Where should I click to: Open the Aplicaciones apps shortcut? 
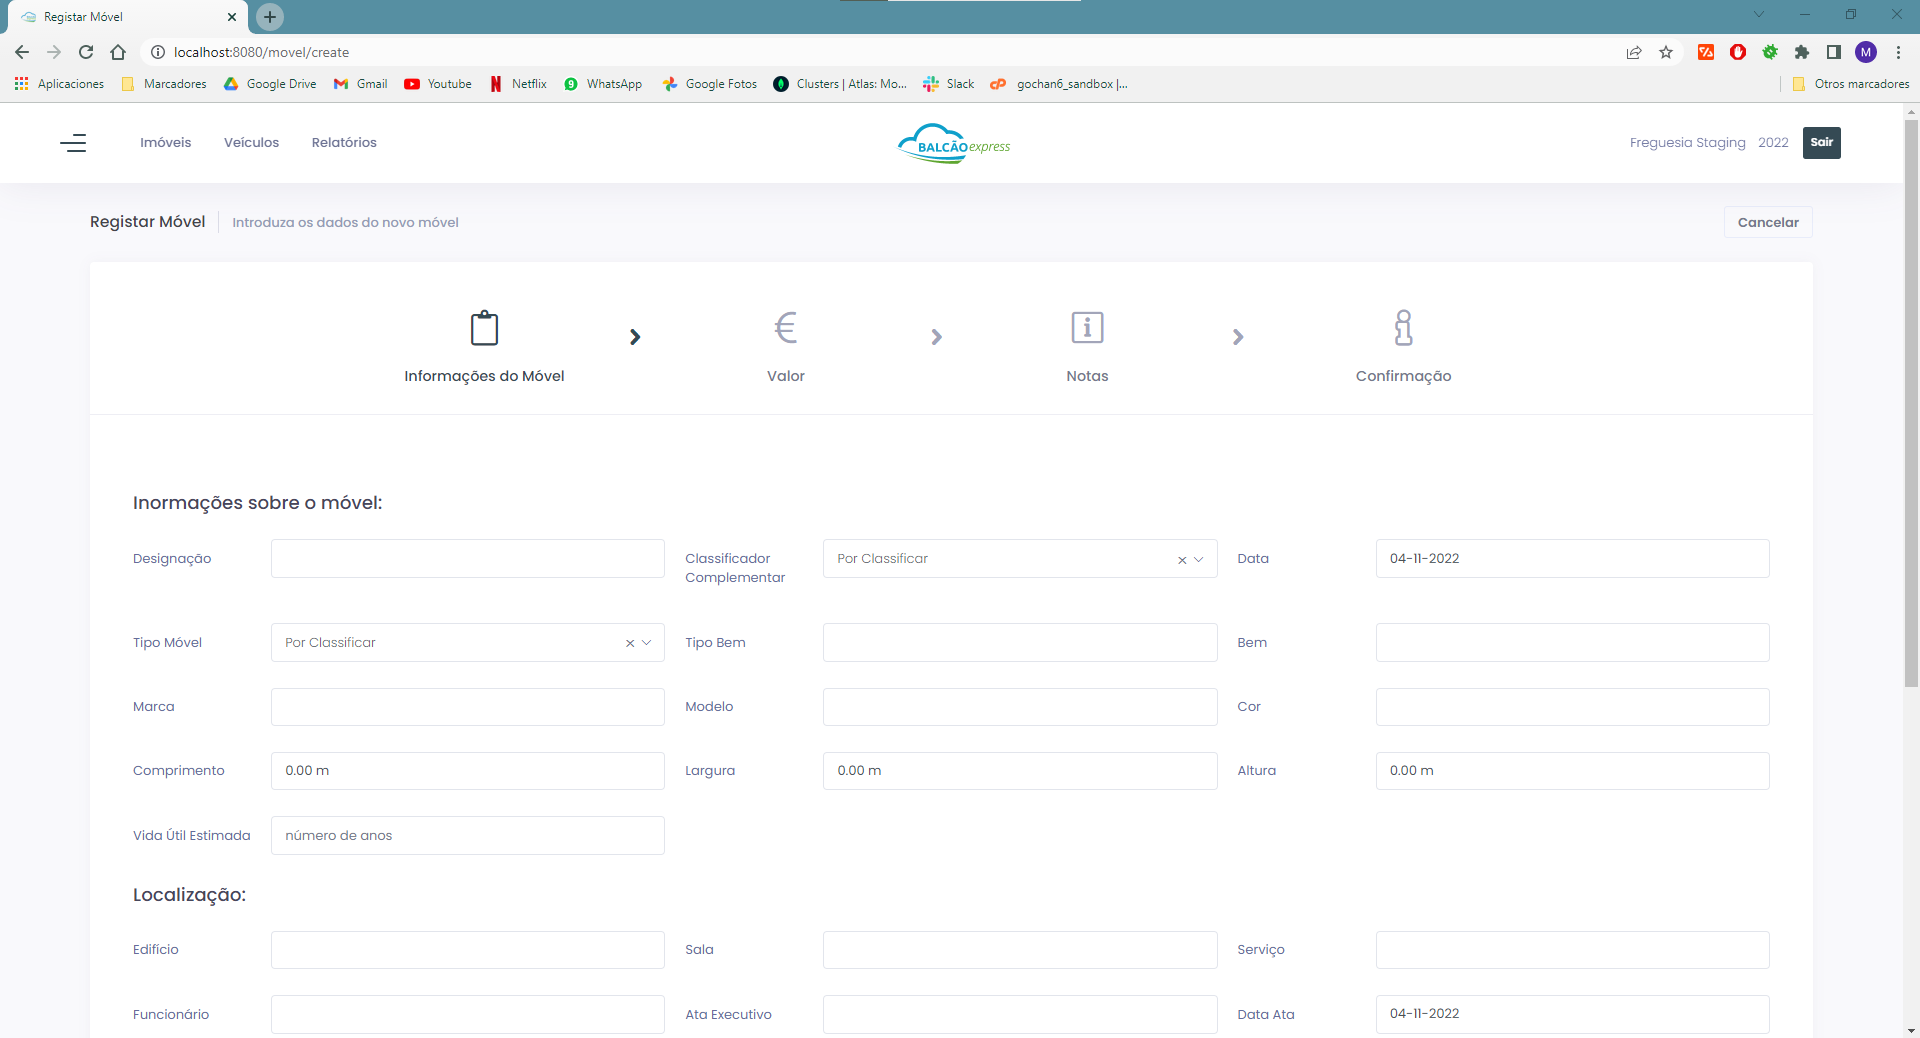(59, 84)
